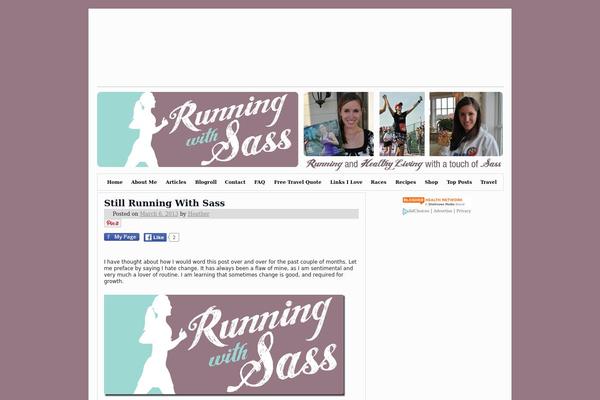The image size is (600, 400).
Task: Open the Advertise link in sidebar
Action: click(442, 211)
